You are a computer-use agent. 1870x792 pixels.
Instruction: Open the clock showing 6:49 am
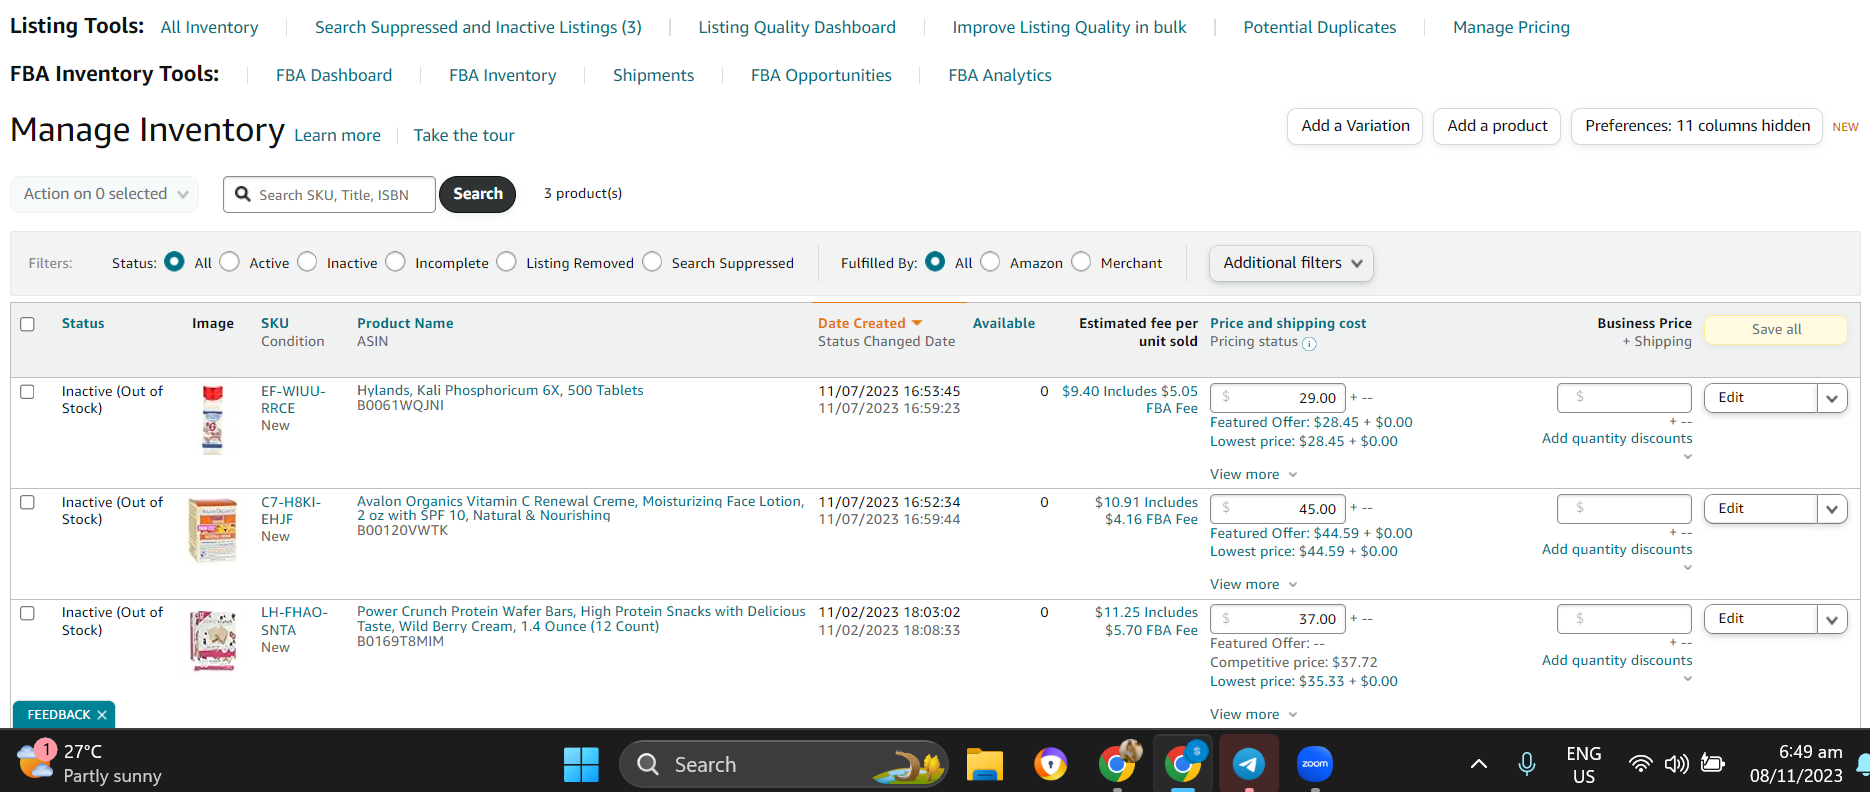(1796, 764)
